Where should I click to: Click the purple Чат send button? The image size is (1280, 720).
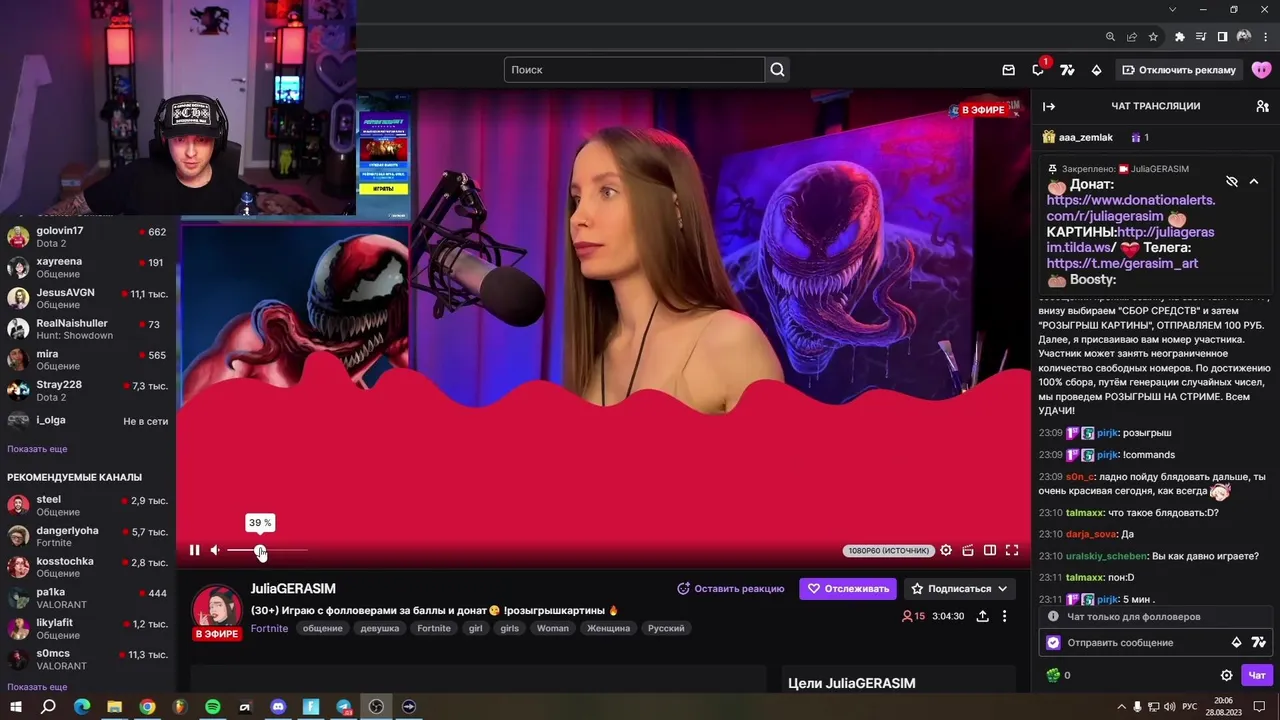point(1257,676)
